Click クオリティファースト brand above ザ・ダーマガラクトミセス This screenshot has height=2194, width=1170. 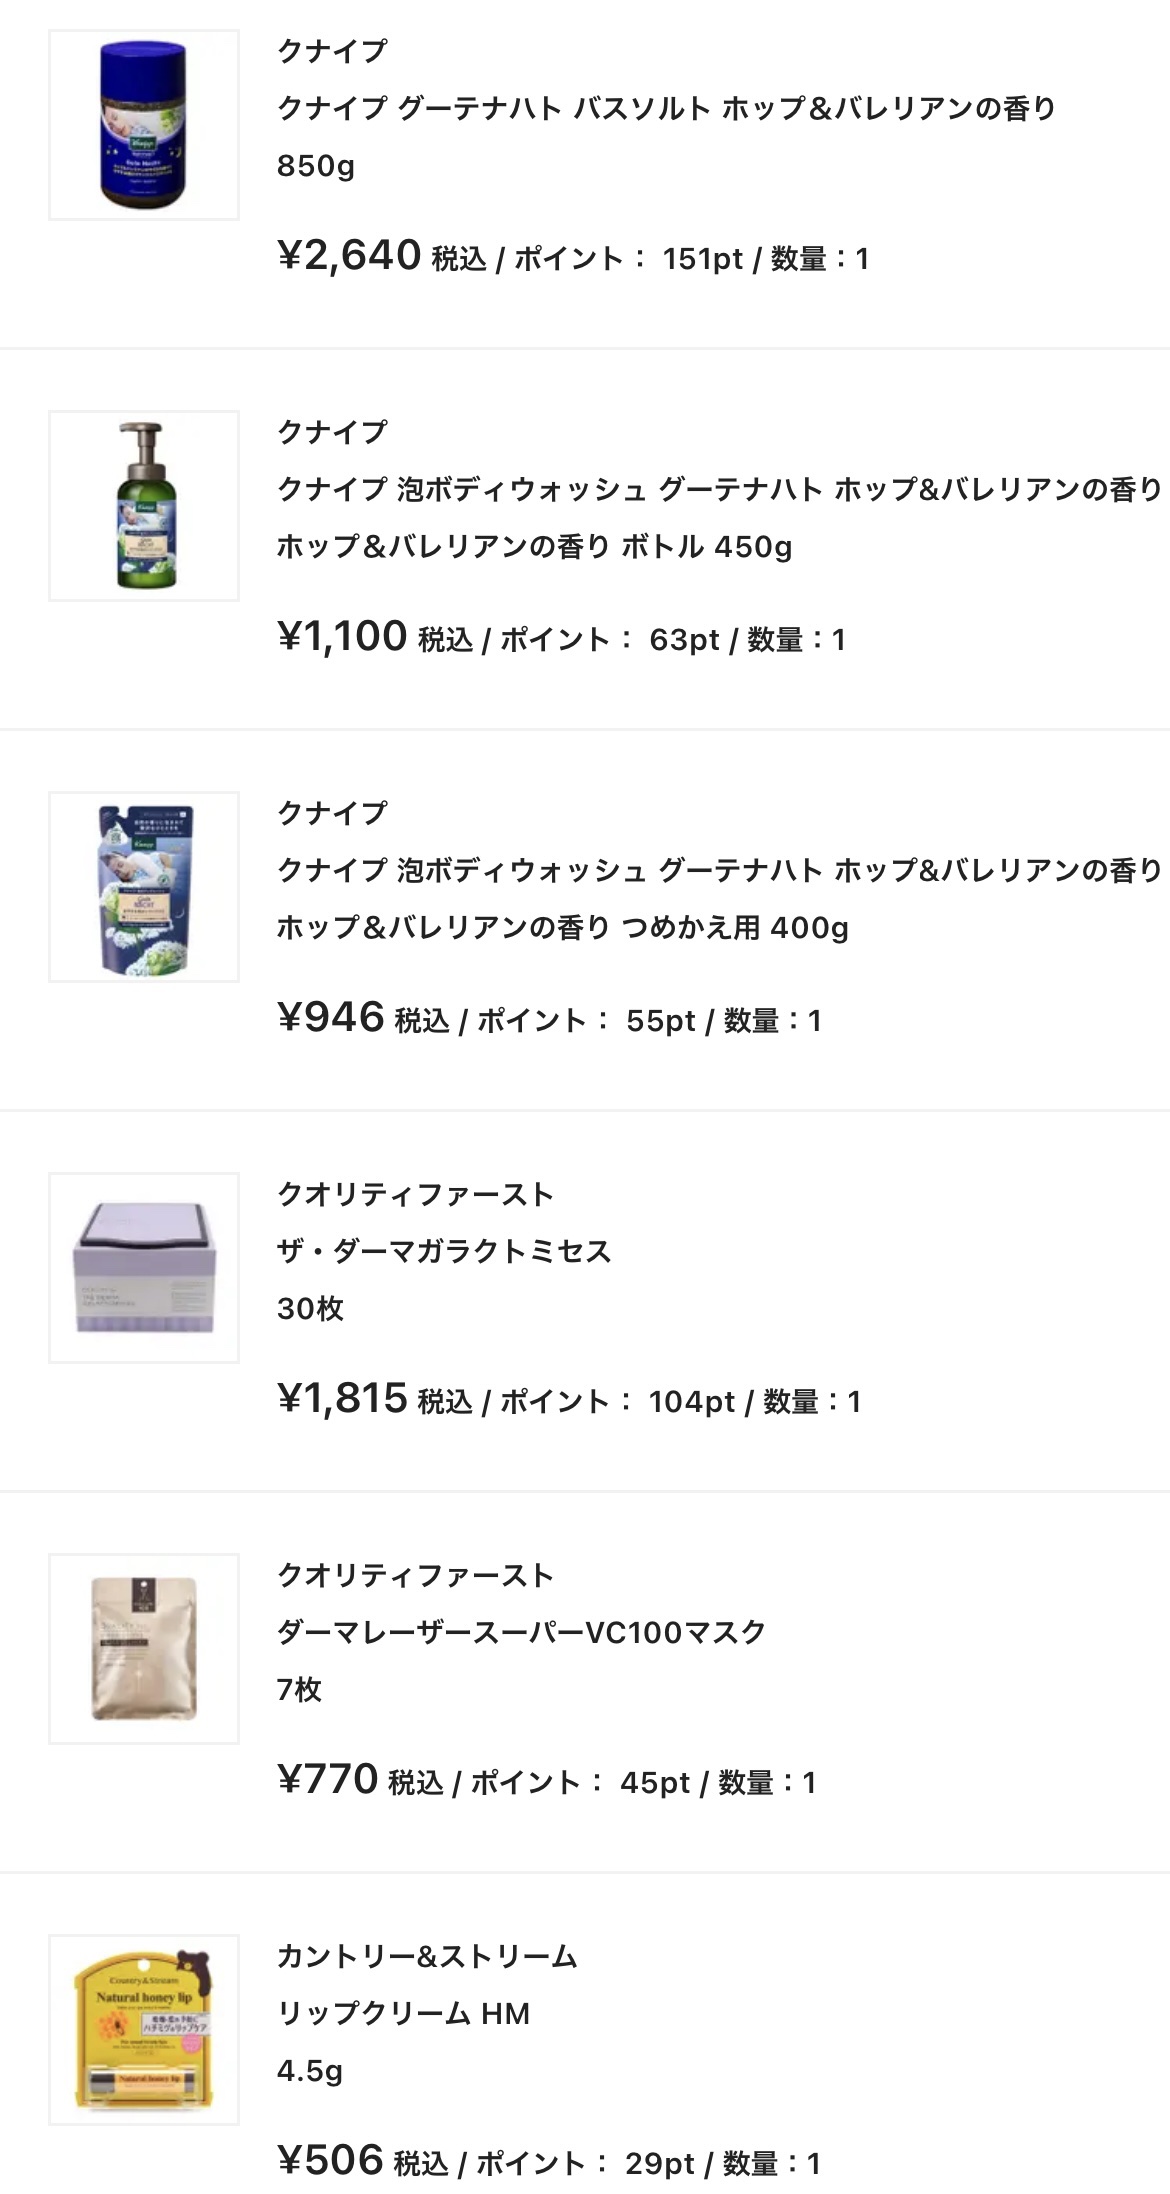pyautogui.click(x=415, y=1194)
